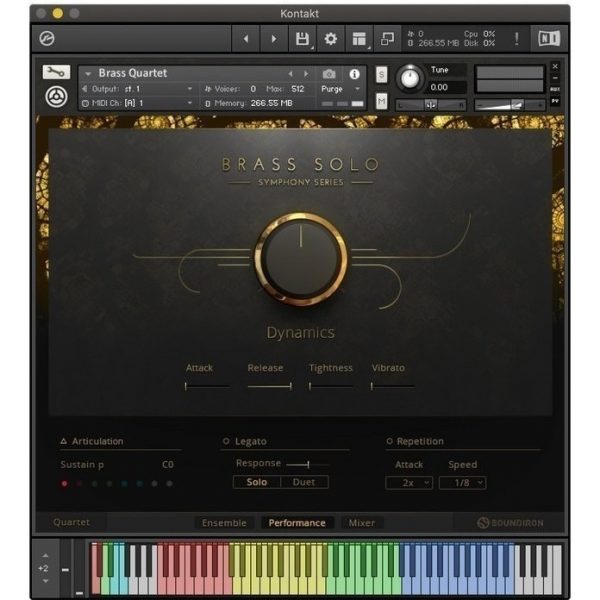The width and height of the screenshot is (600, 600).
Task: Open the Quartet instrument selector
Action: click(71, 522)
